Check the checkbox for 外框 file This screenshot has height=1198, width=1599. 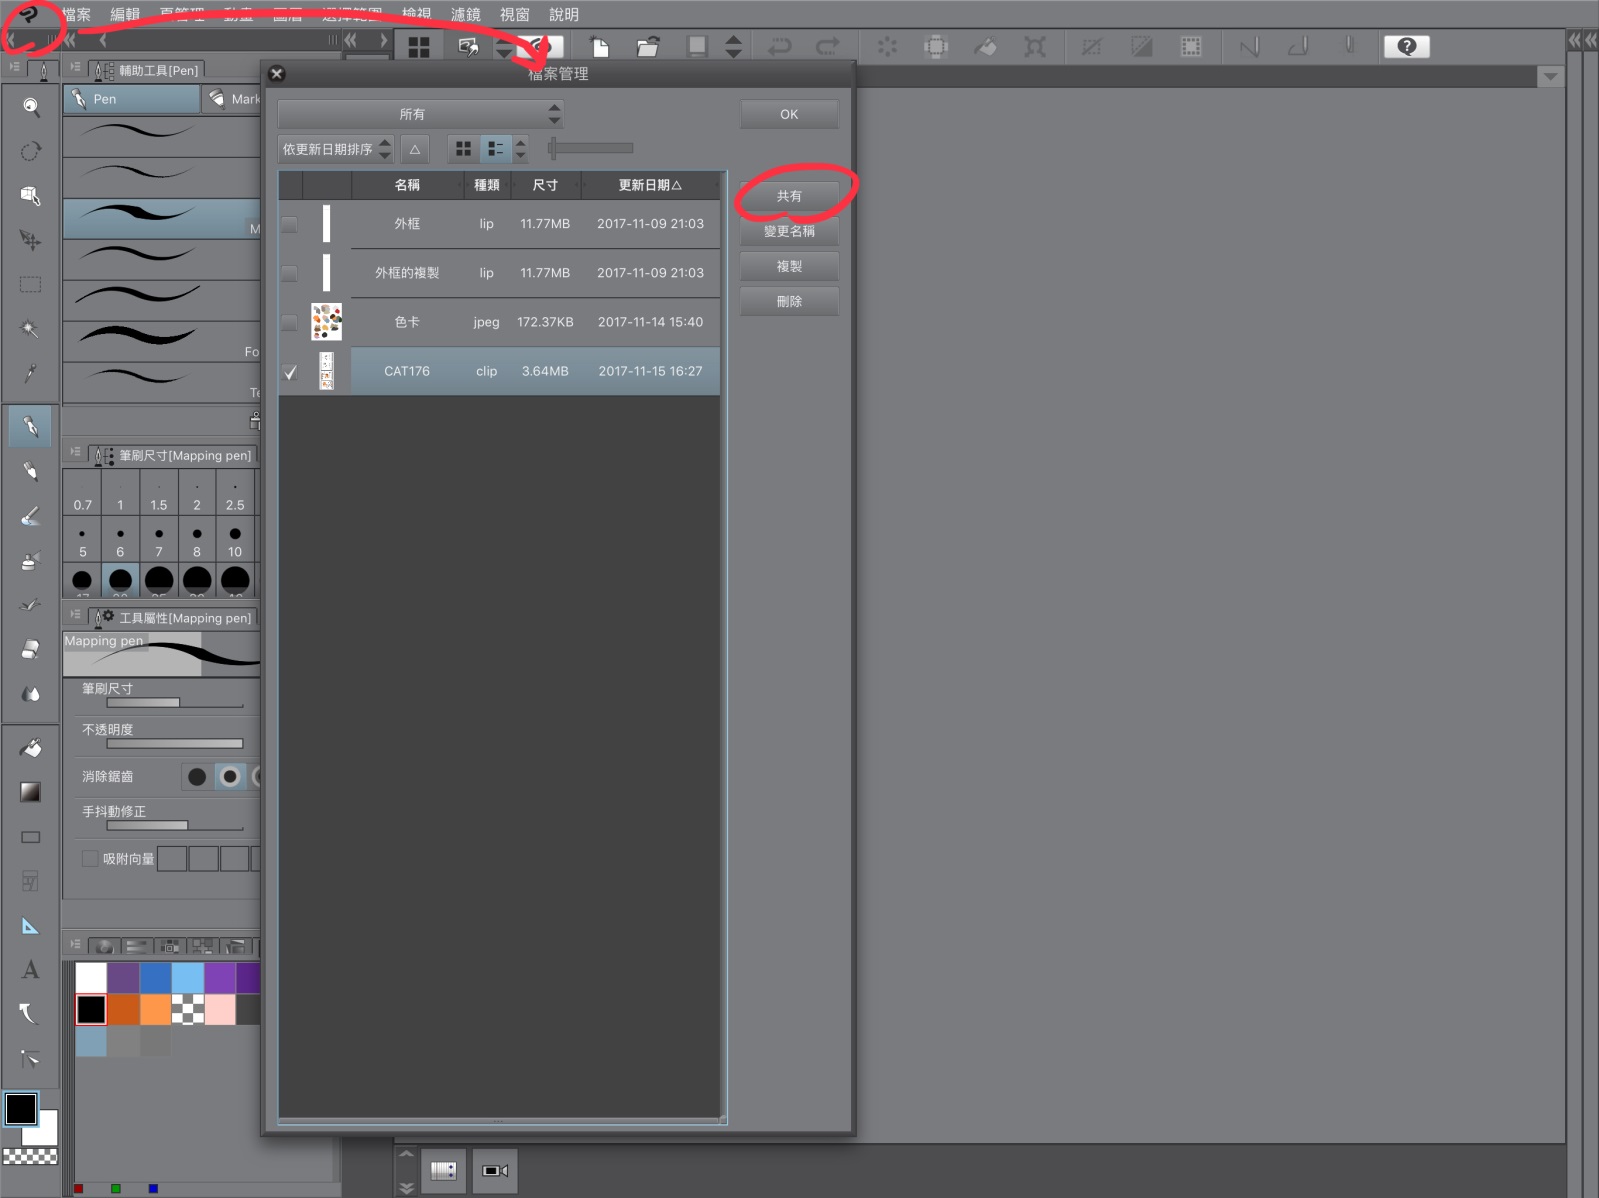[x=289, y=224]
